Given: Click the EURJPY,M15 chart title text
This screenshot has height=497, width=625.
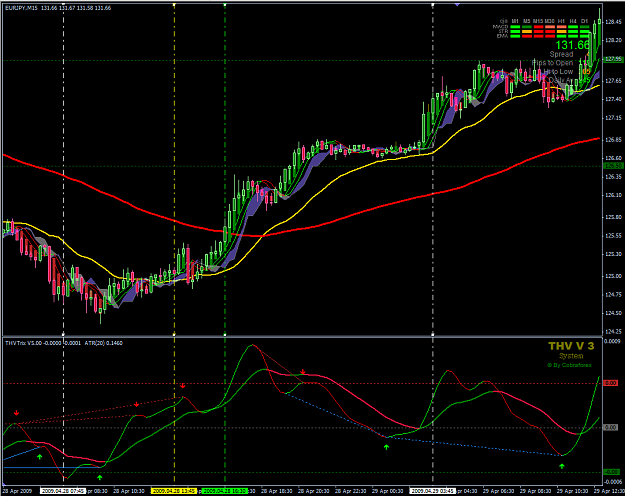Looking at the screenshot, I should point(22,8).
